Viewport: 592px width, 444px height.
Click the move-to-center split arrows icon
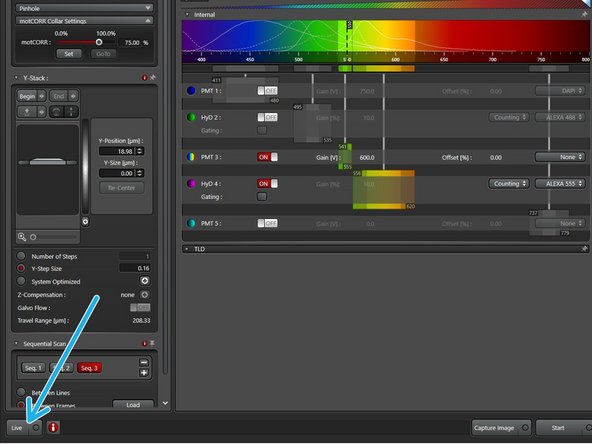click(71, 112)
